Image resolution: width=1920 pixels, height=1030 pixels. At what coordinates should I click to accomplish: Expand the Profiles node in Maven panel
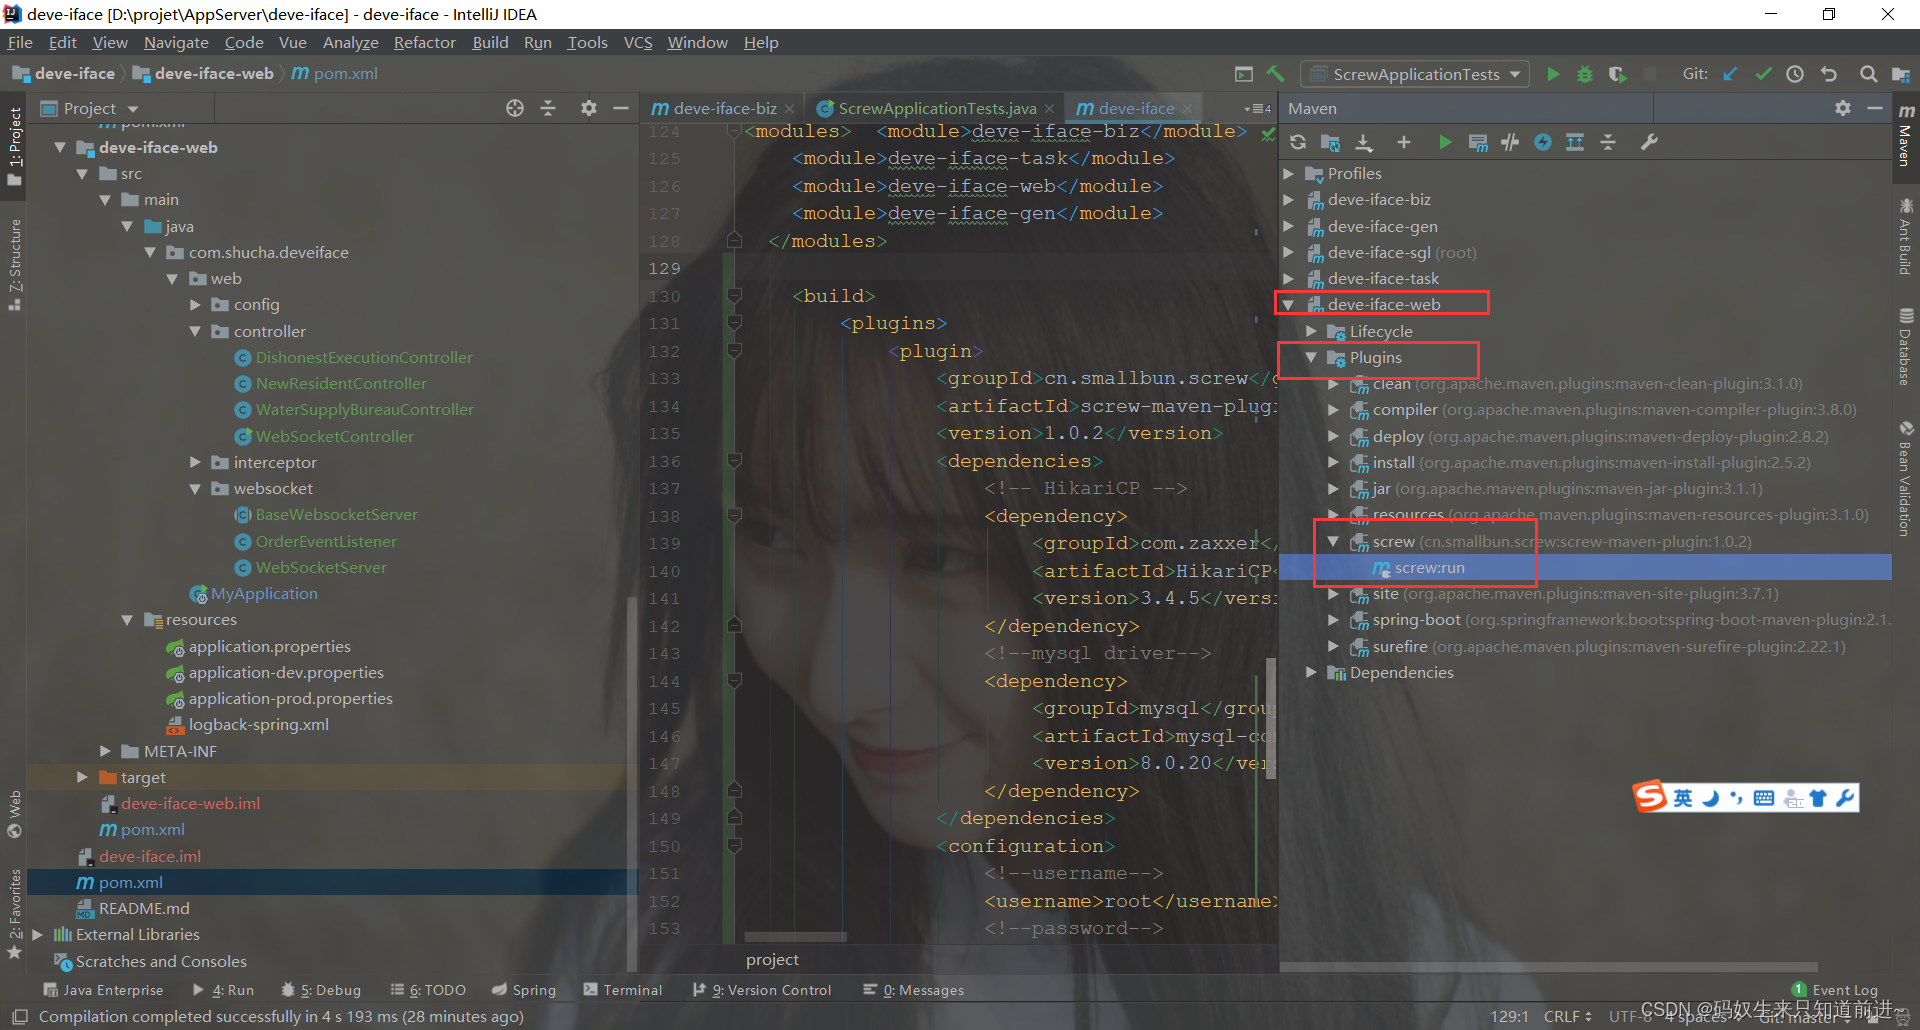(x=1289, y=173)
